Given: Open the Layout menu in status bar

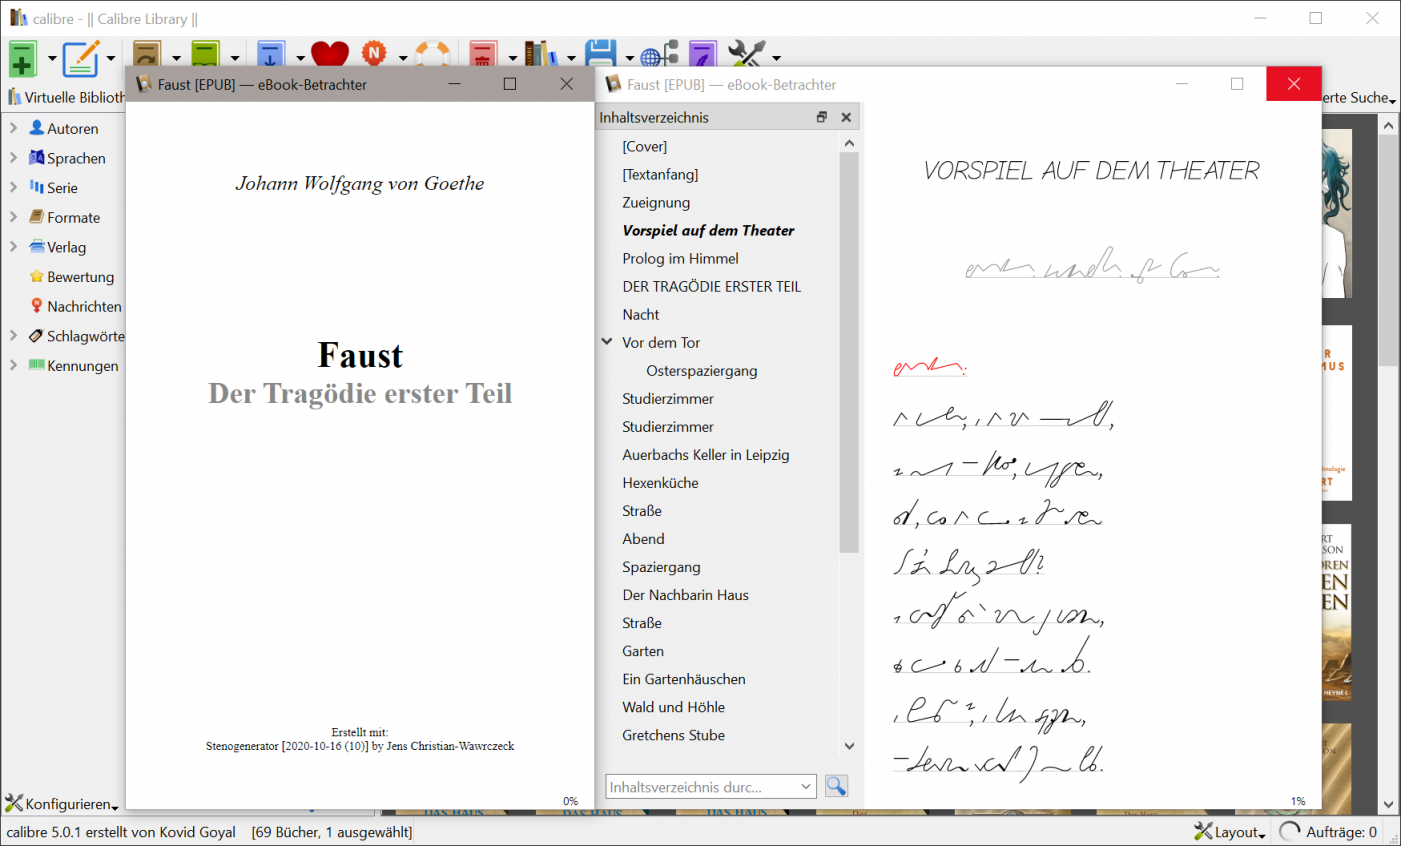Looking at the screenshot, I should pos(1230,831).
